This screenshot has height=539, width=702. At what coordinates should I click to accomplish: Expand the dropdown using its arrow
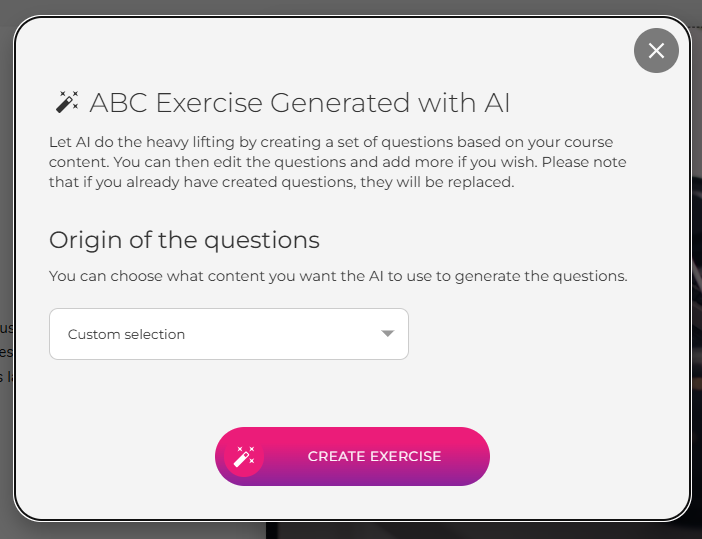coord(388,334)
